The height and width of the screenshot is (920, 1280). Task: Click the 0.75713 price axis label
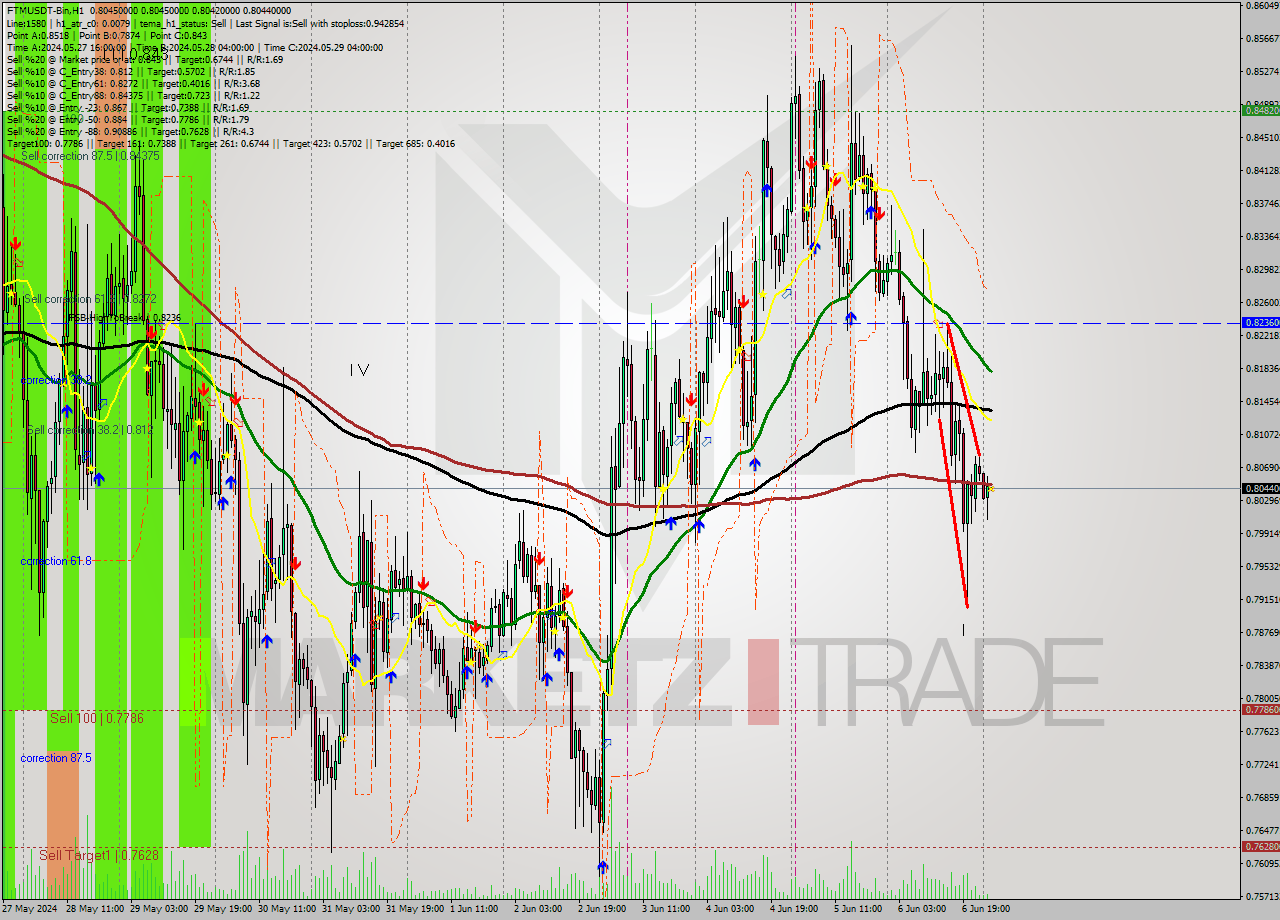tap(1262, 896)
